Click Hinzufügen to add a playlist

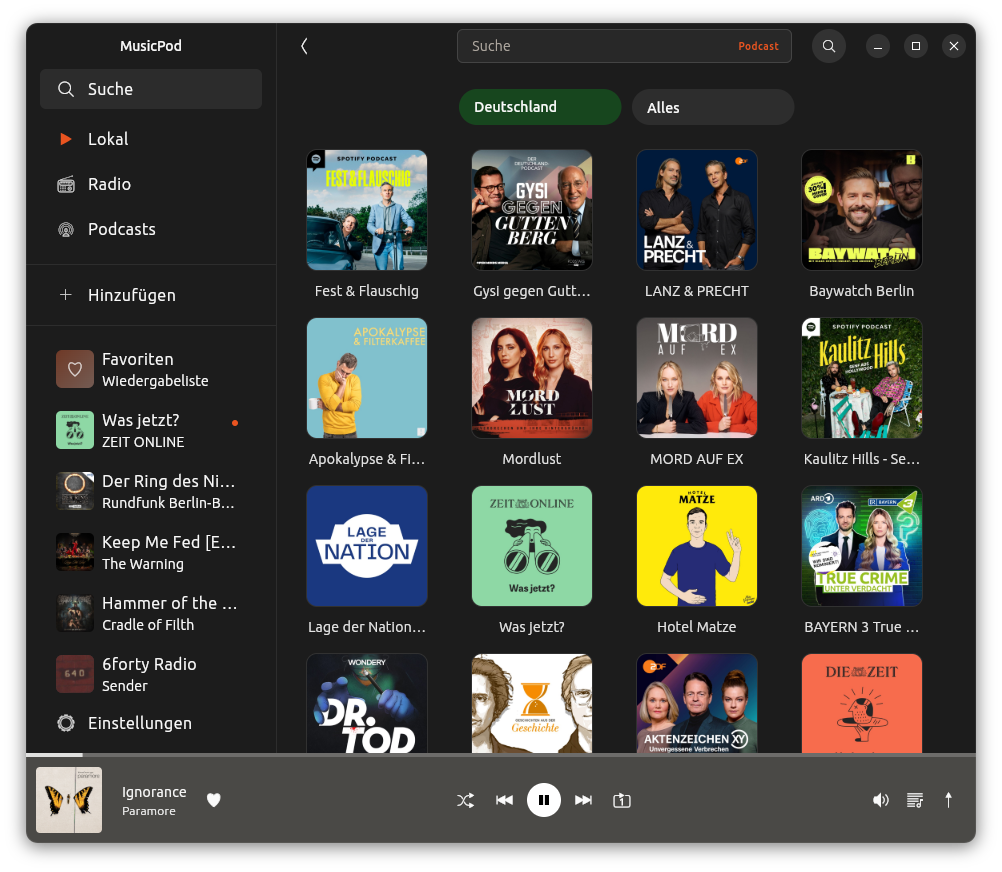151,294
